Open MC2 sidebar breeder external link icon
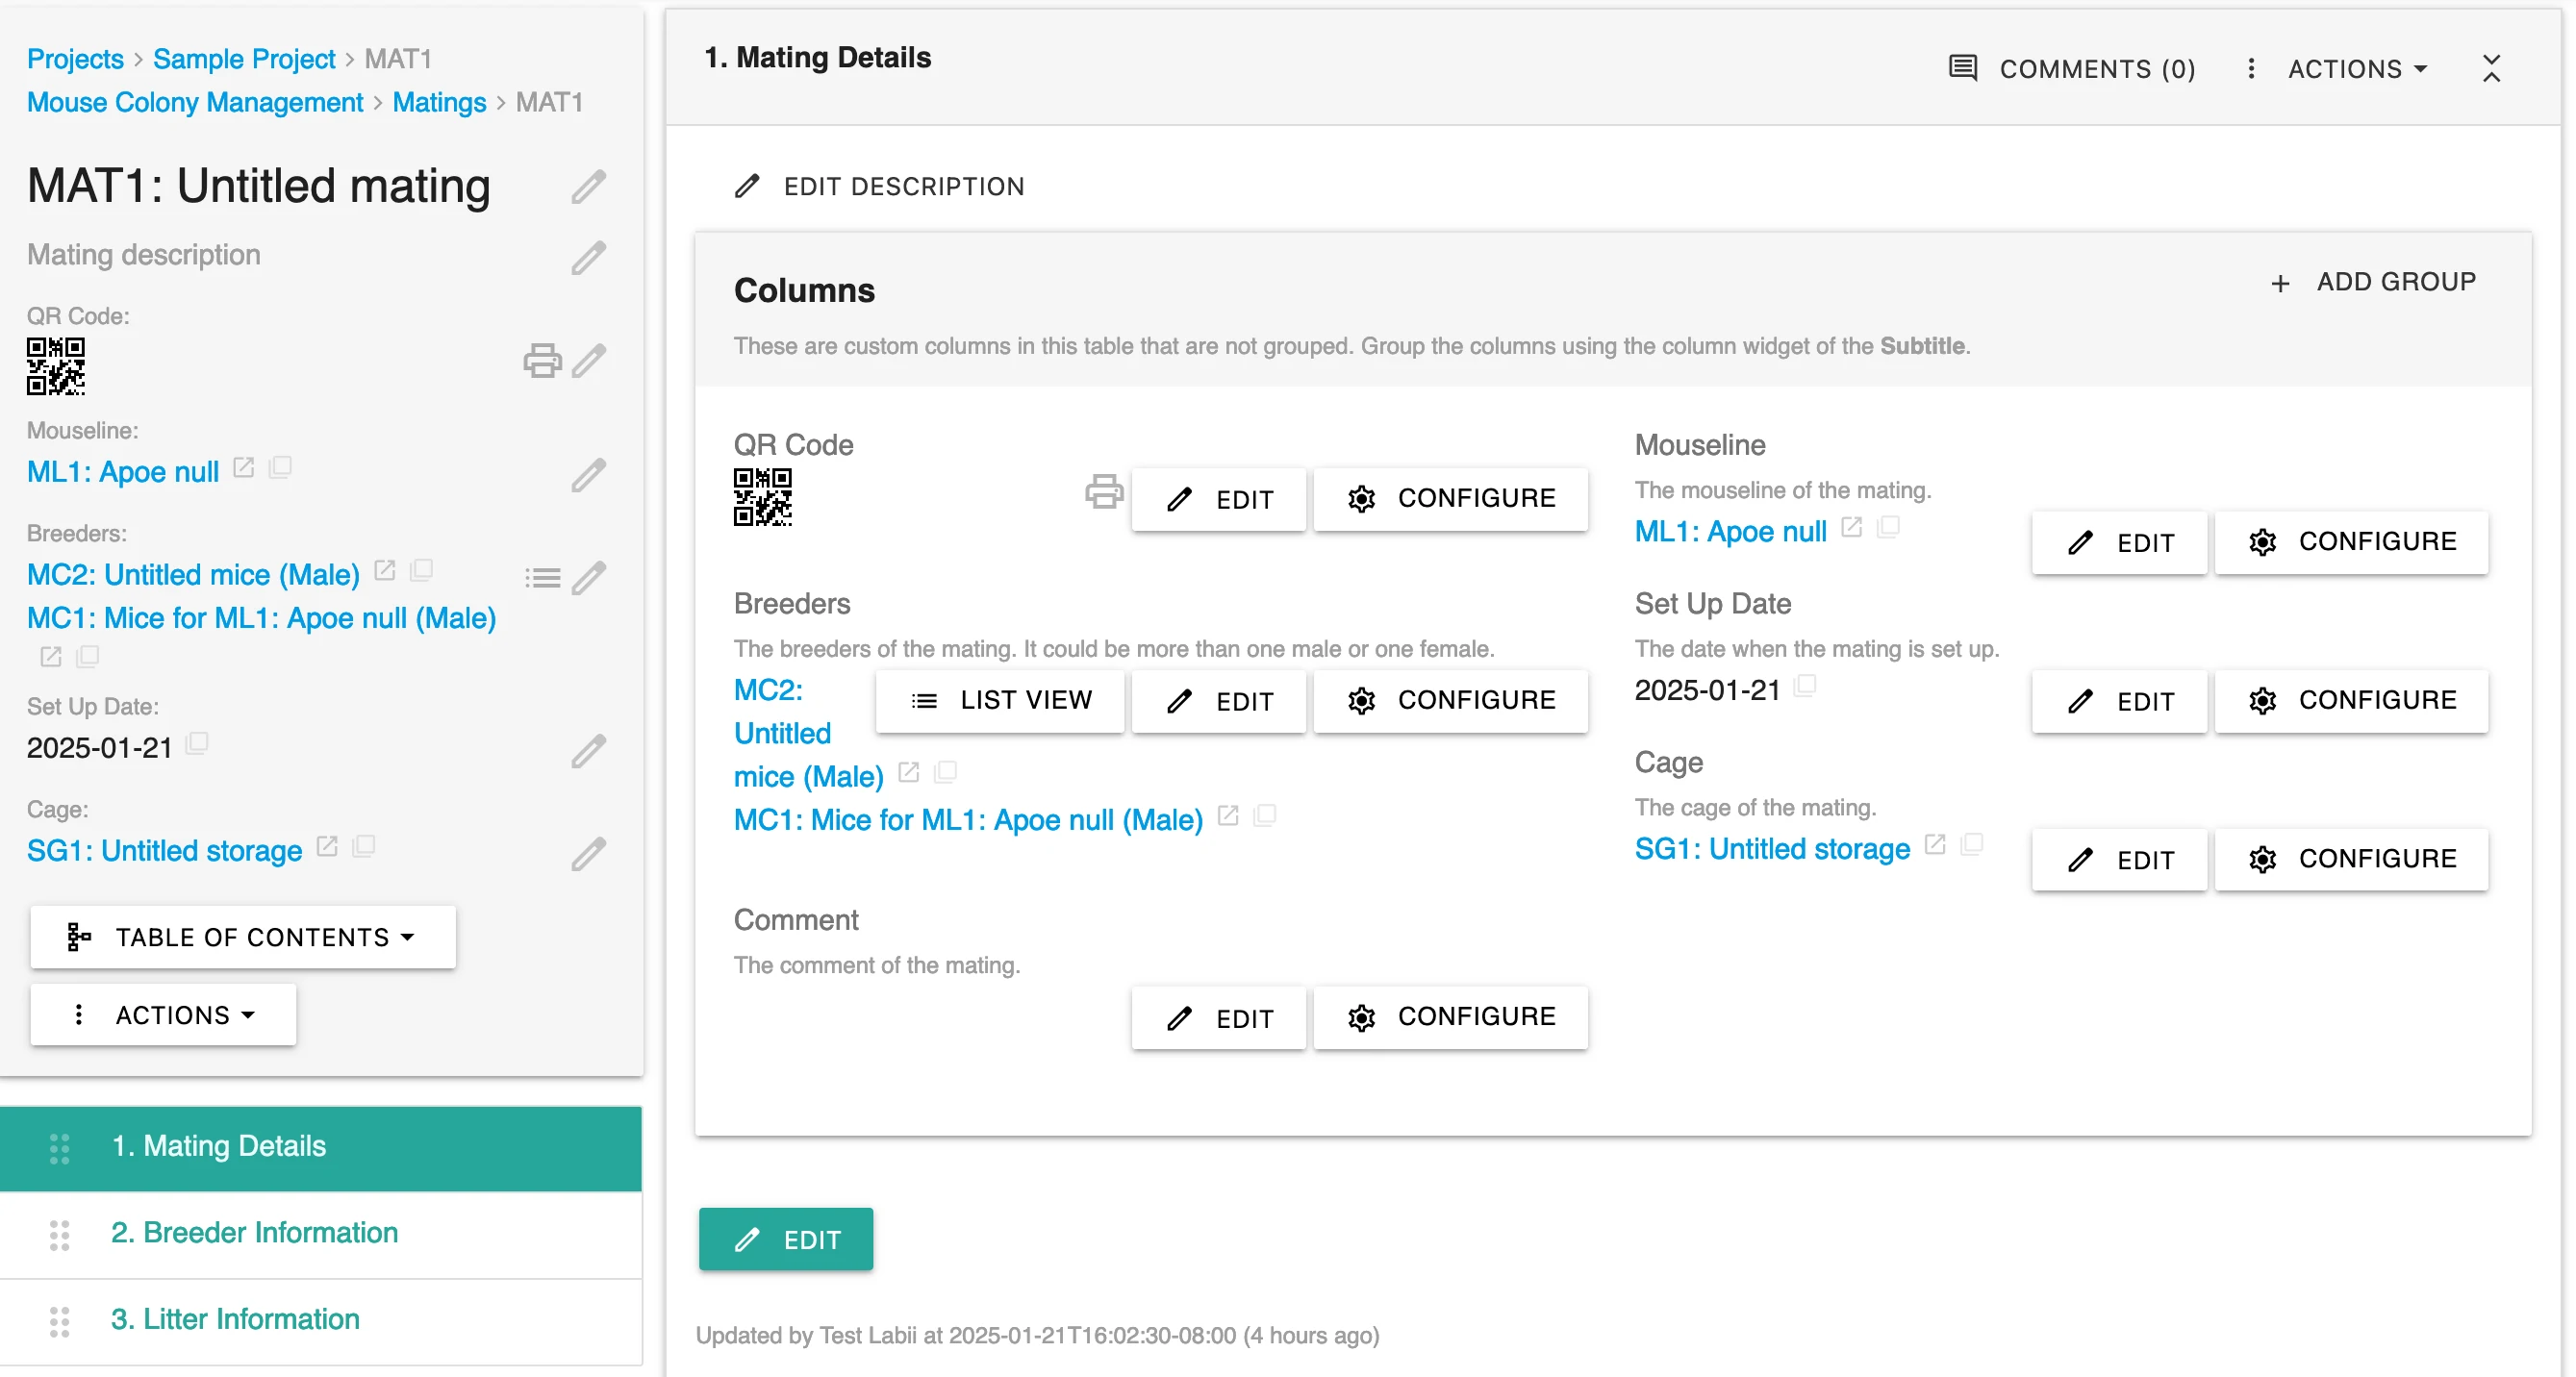 click(x=384, y=571)
